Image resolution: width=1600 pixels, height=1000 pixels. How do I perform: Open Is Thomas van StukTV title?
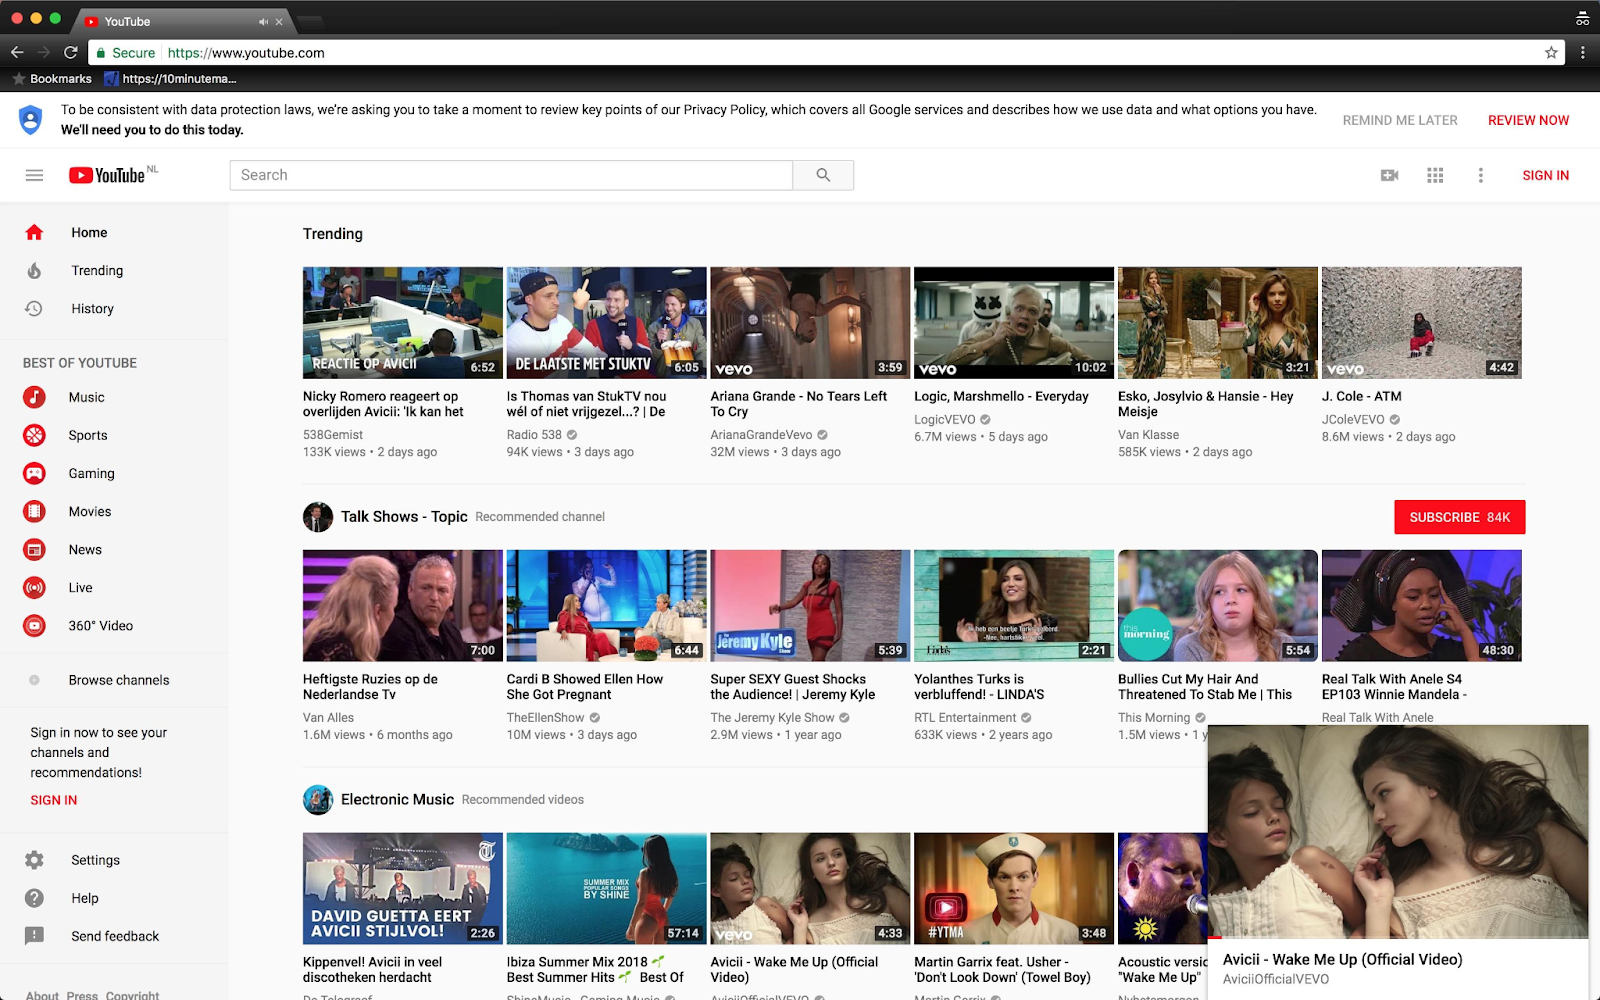(x=586, y=404)
